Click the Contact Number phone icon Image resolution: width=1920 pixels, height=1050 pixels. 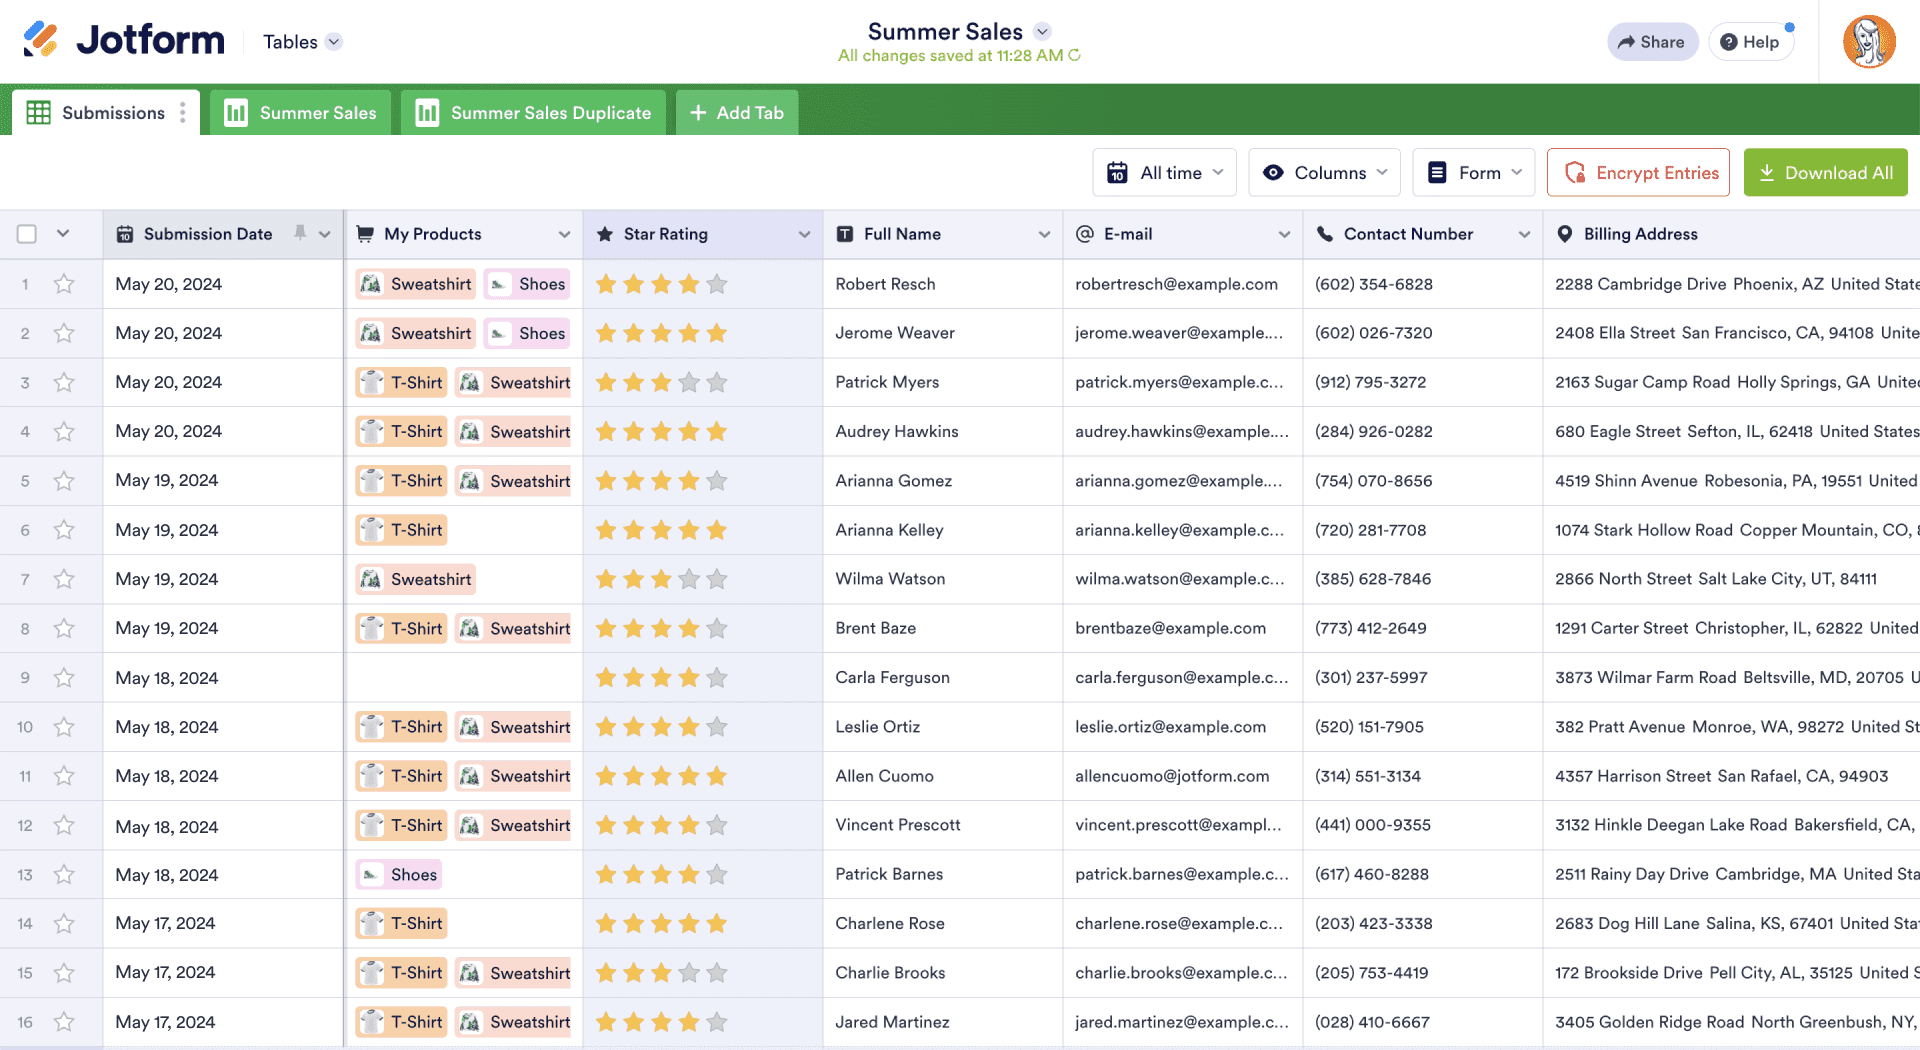pyautogui.click(x=1324, y=233)
